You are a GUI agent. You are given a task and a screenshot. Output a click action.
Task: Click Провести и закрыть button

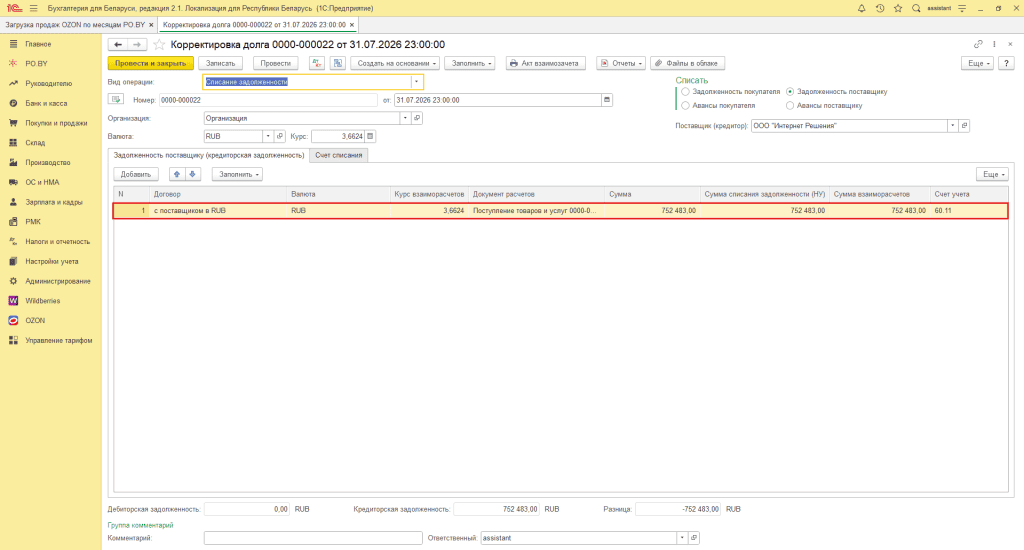pos(150,63)
